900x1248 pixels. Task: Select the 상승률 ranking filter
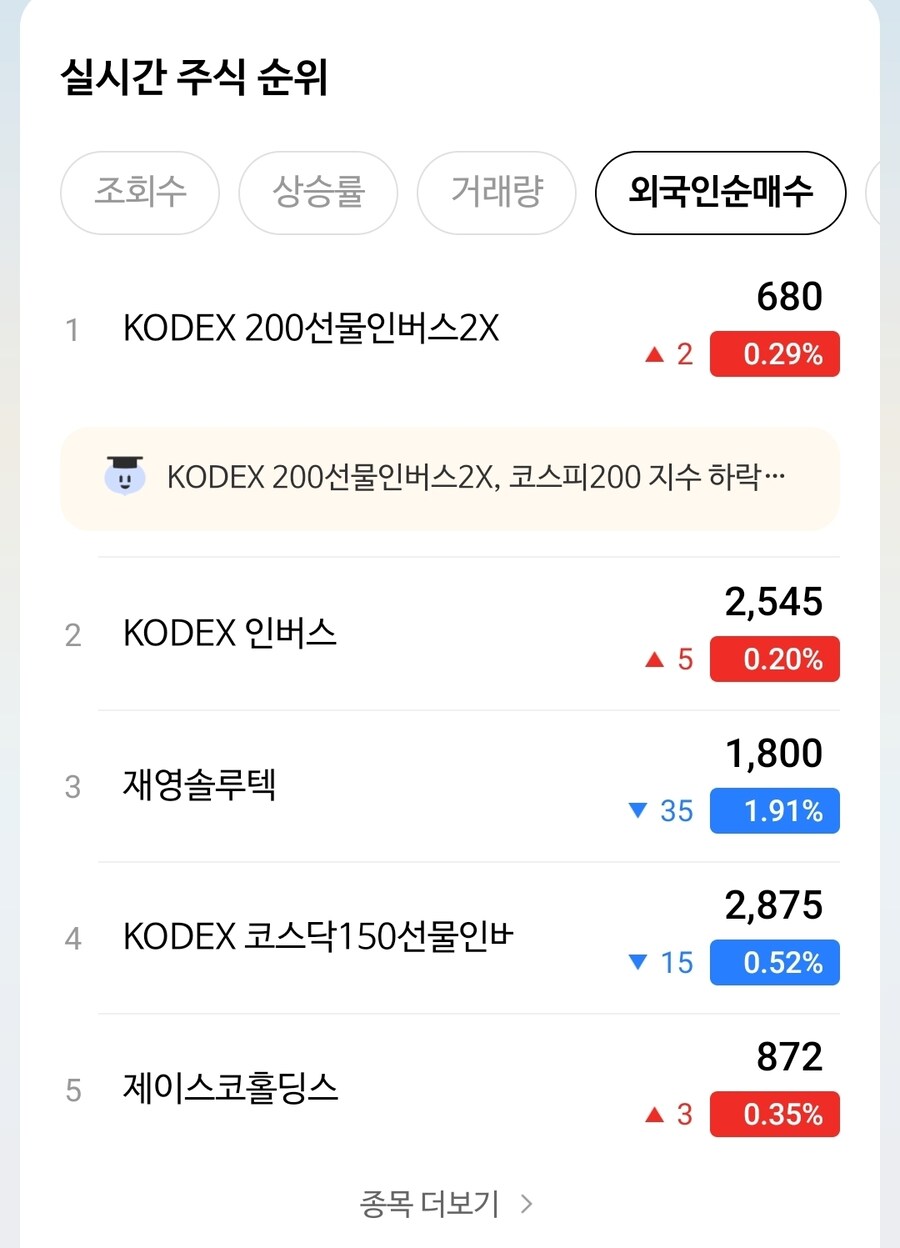318,193
